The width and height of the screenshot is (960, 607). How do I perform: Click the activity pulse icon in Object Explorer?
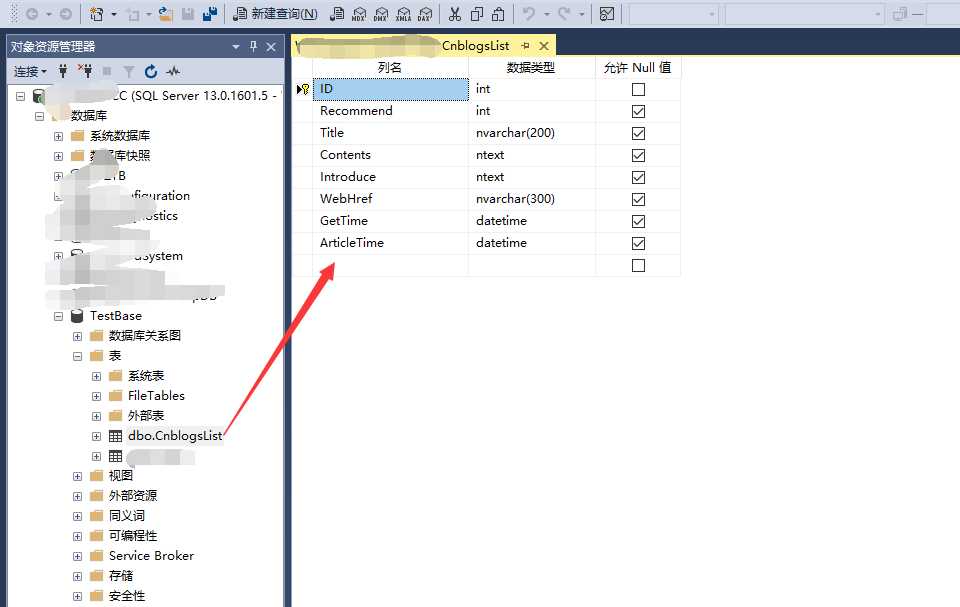[x=173, y=72]
